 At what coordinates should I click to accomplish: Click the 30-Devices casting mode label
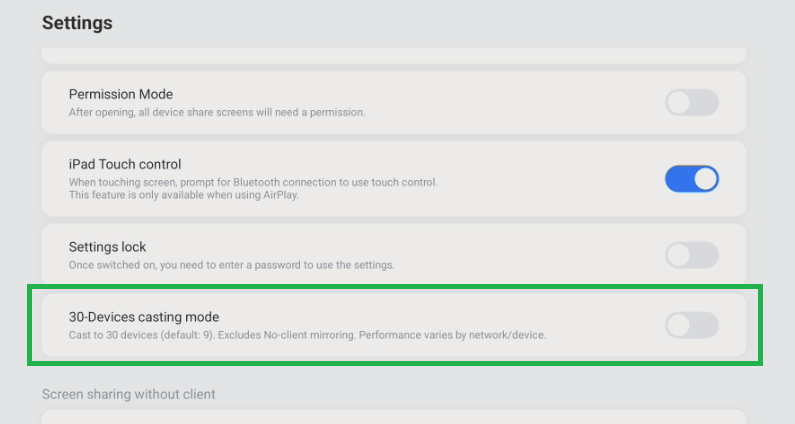144,316
